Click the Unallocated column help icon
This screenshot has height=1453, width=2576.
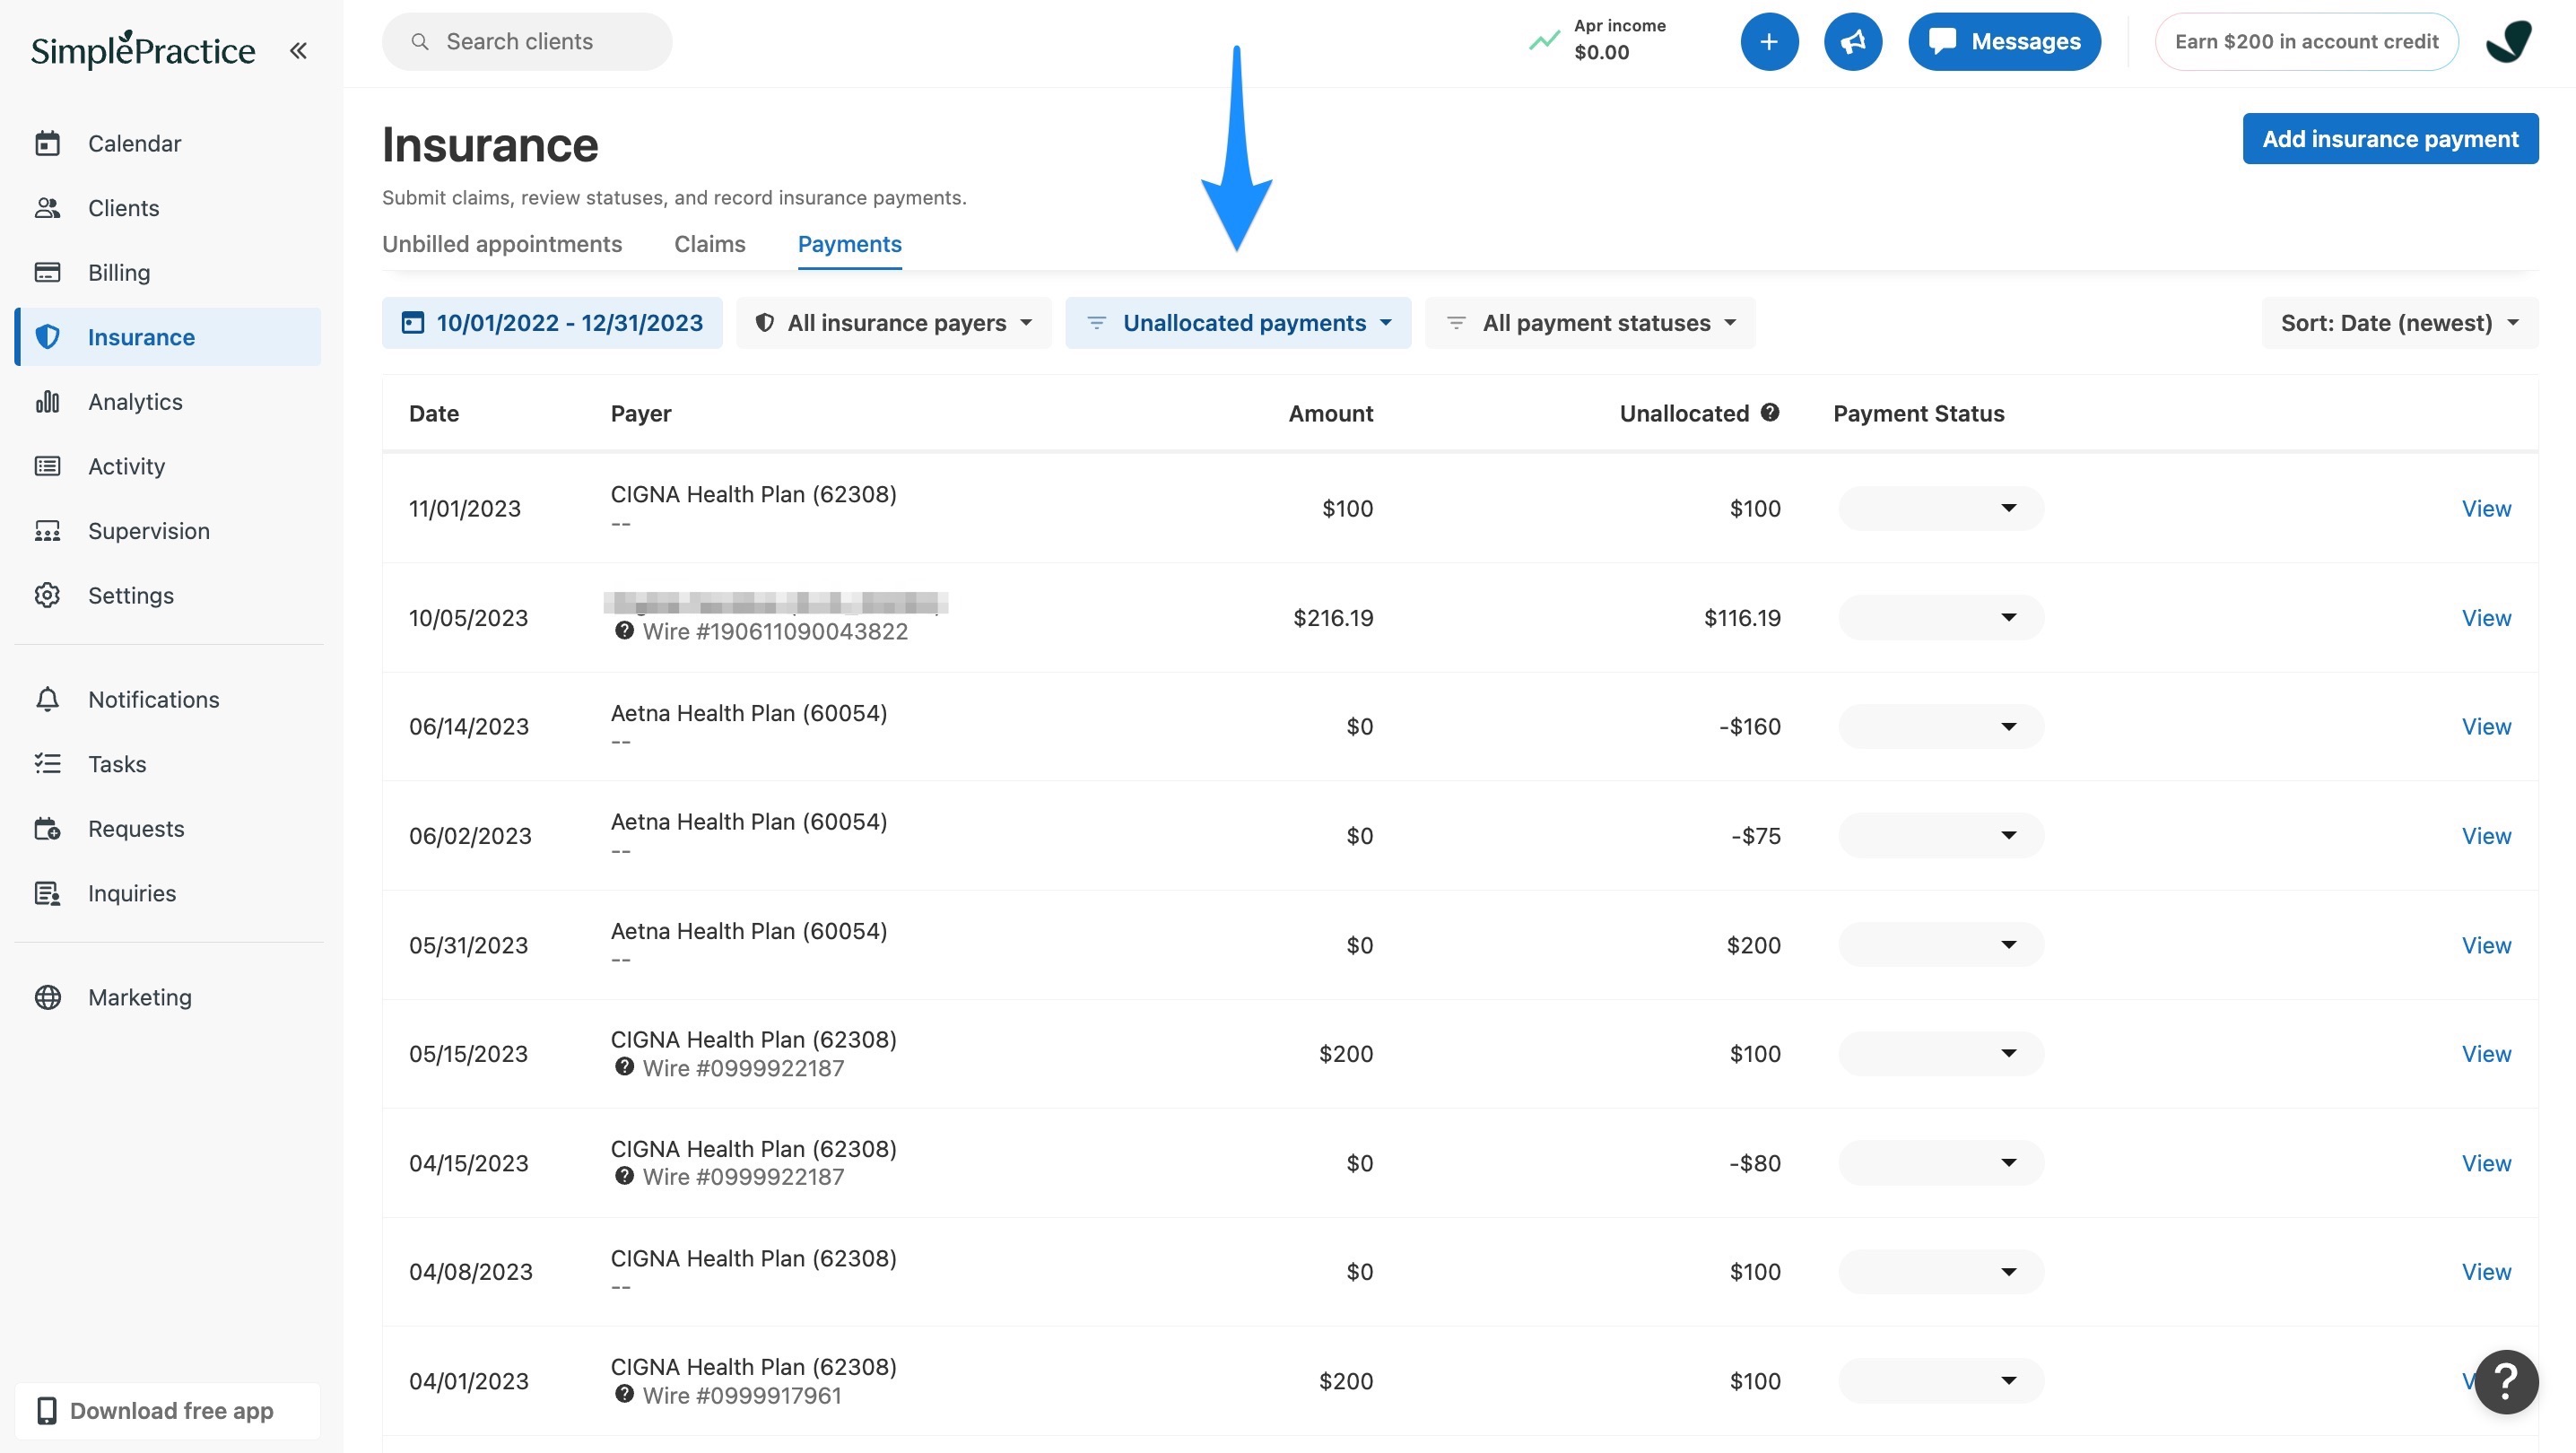tap(1770, 412)
